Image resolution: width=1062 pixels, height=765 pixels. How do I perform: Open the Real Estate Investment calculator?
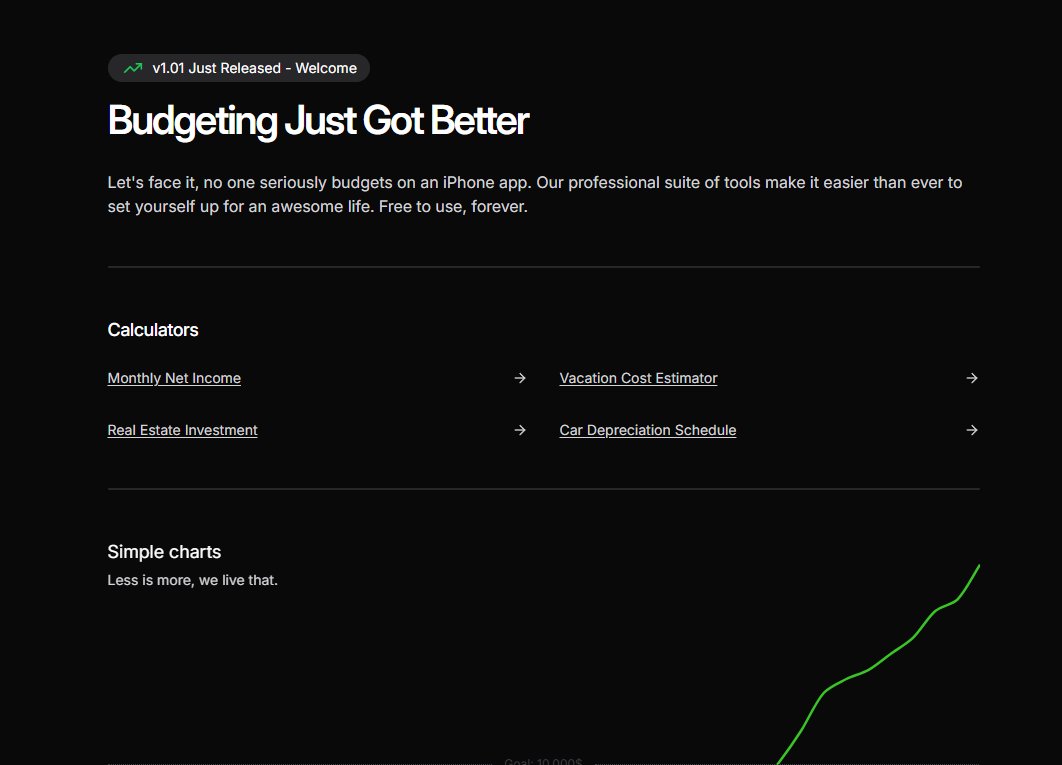[182, 430]
